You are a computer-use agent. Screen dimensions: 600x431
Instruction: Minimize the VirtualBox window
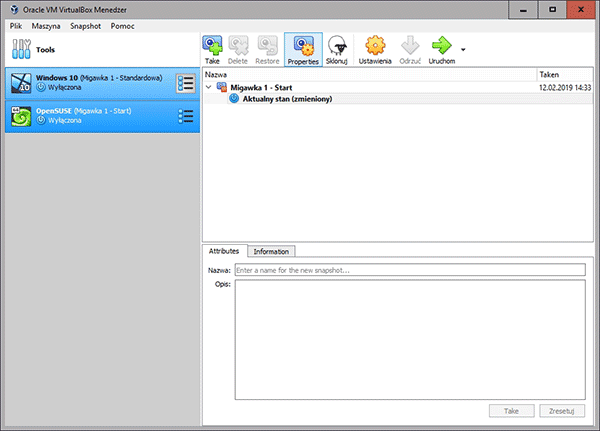point(523,10)
